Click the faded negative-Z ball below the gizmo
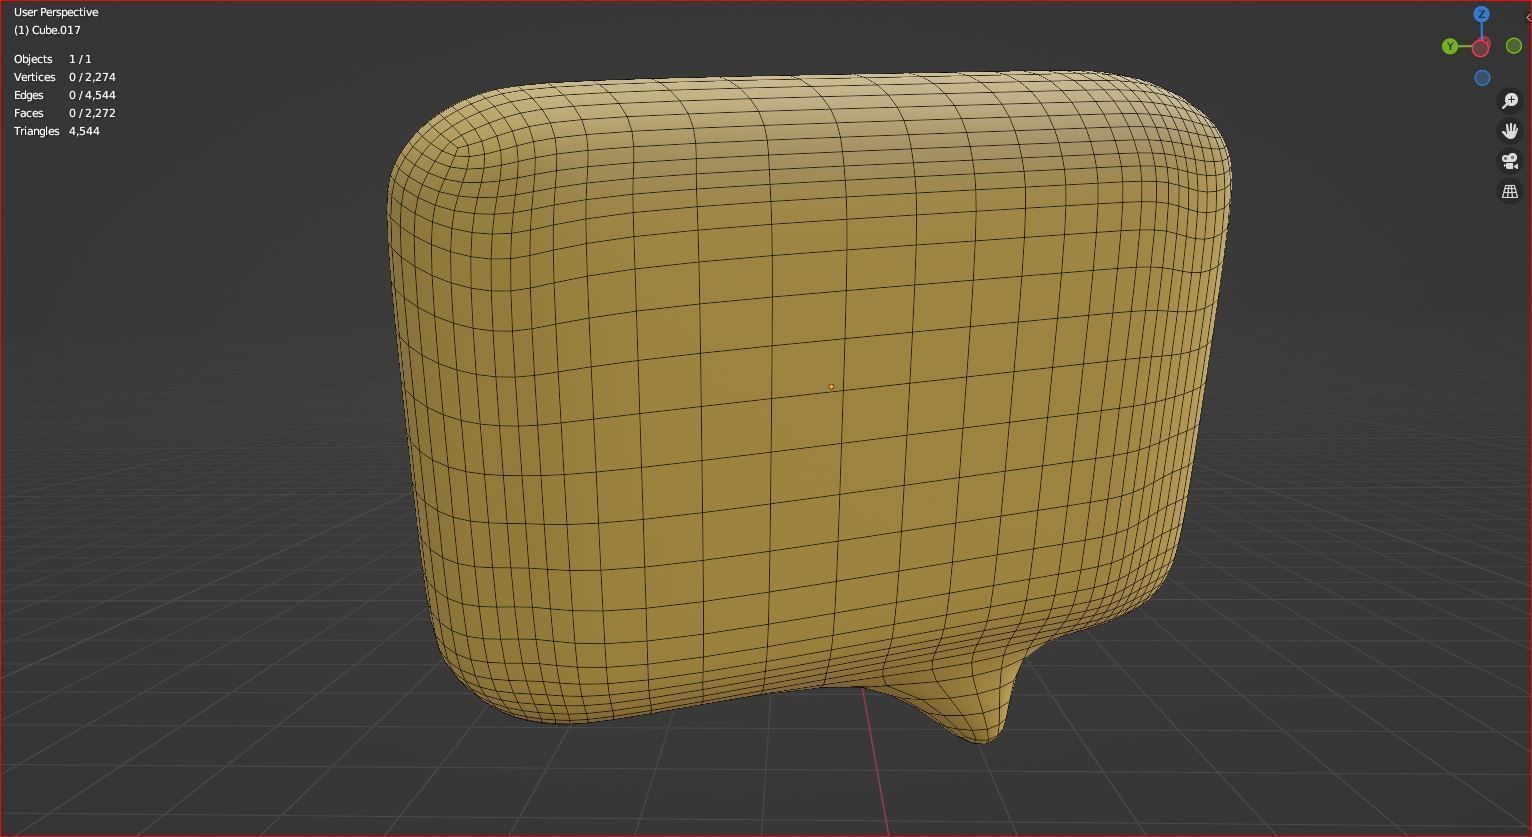 [1482, 77]
